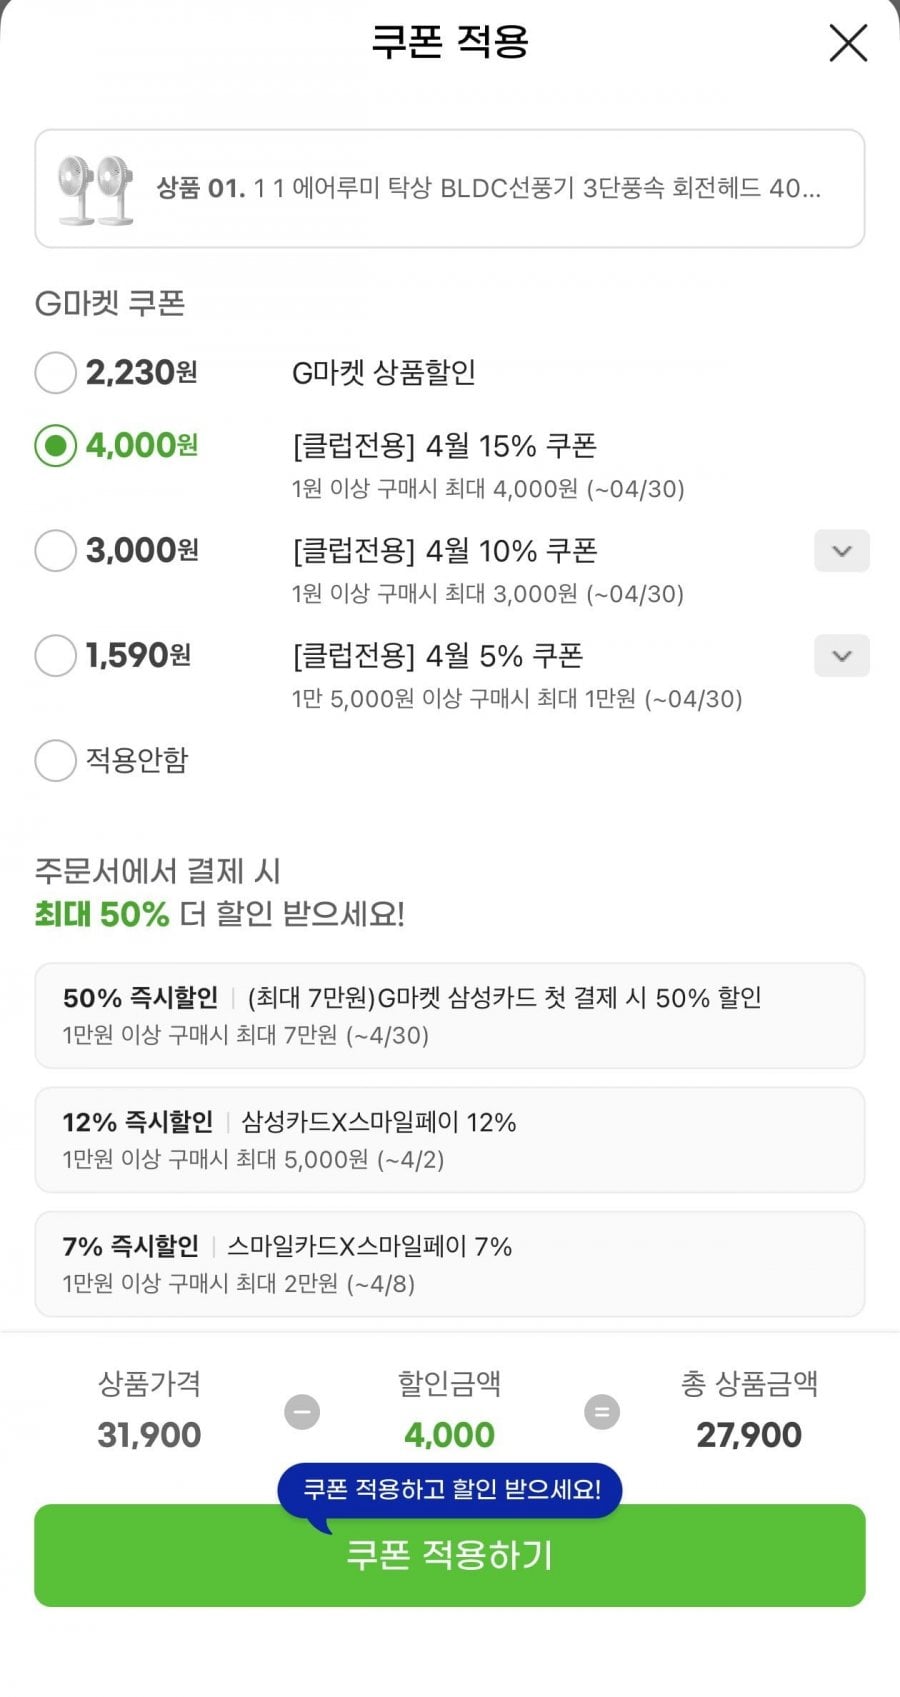Click the fan product thumbnail image

coord(96,189)
